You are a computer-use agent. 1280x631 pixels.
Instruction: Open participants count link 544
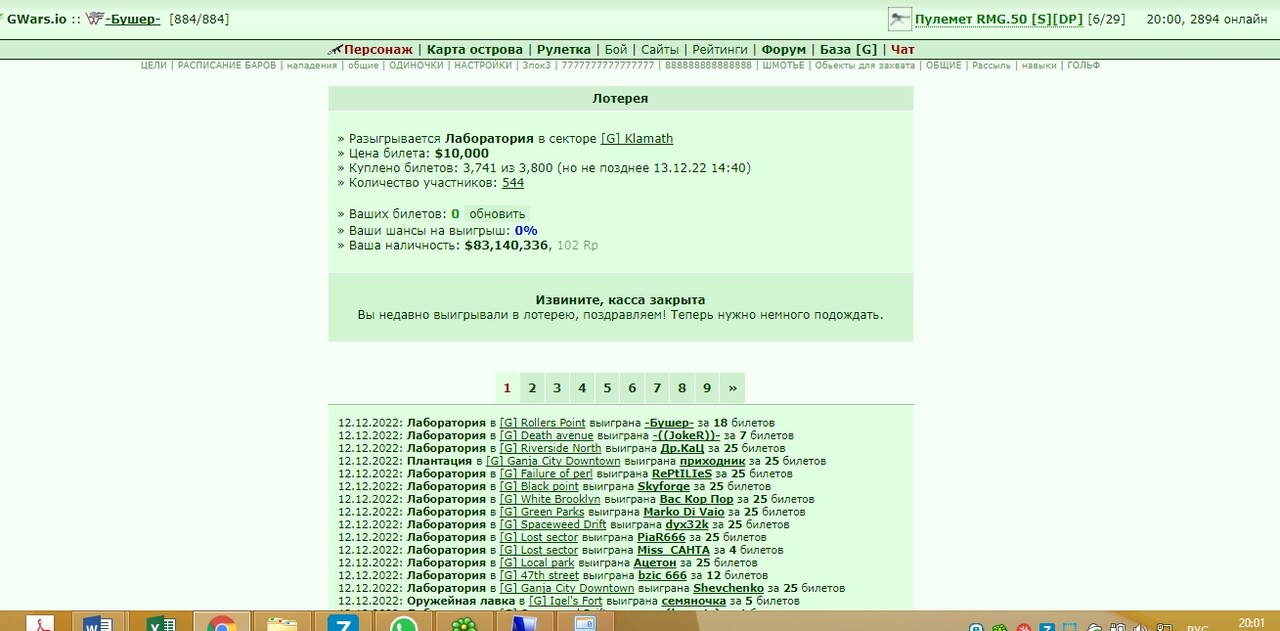(513, 183)
